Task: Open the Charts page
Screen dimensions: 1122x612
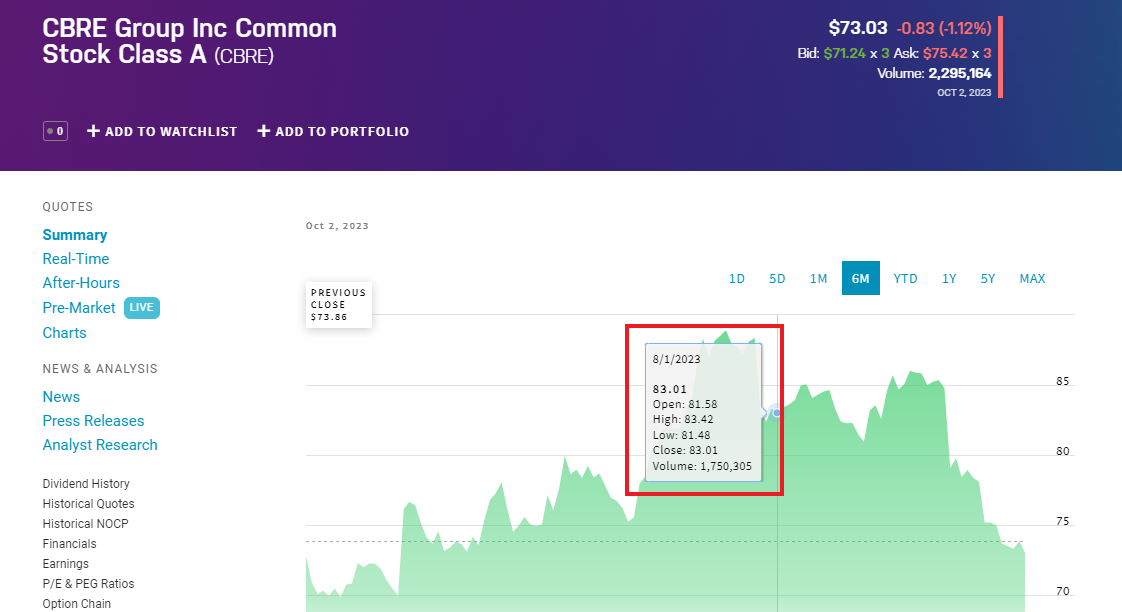Action: coord(64,333)
